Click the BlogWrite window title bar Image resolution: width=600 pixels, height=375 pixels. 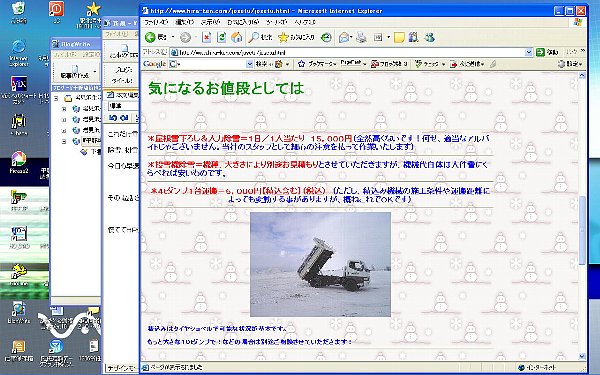point(75,44)
